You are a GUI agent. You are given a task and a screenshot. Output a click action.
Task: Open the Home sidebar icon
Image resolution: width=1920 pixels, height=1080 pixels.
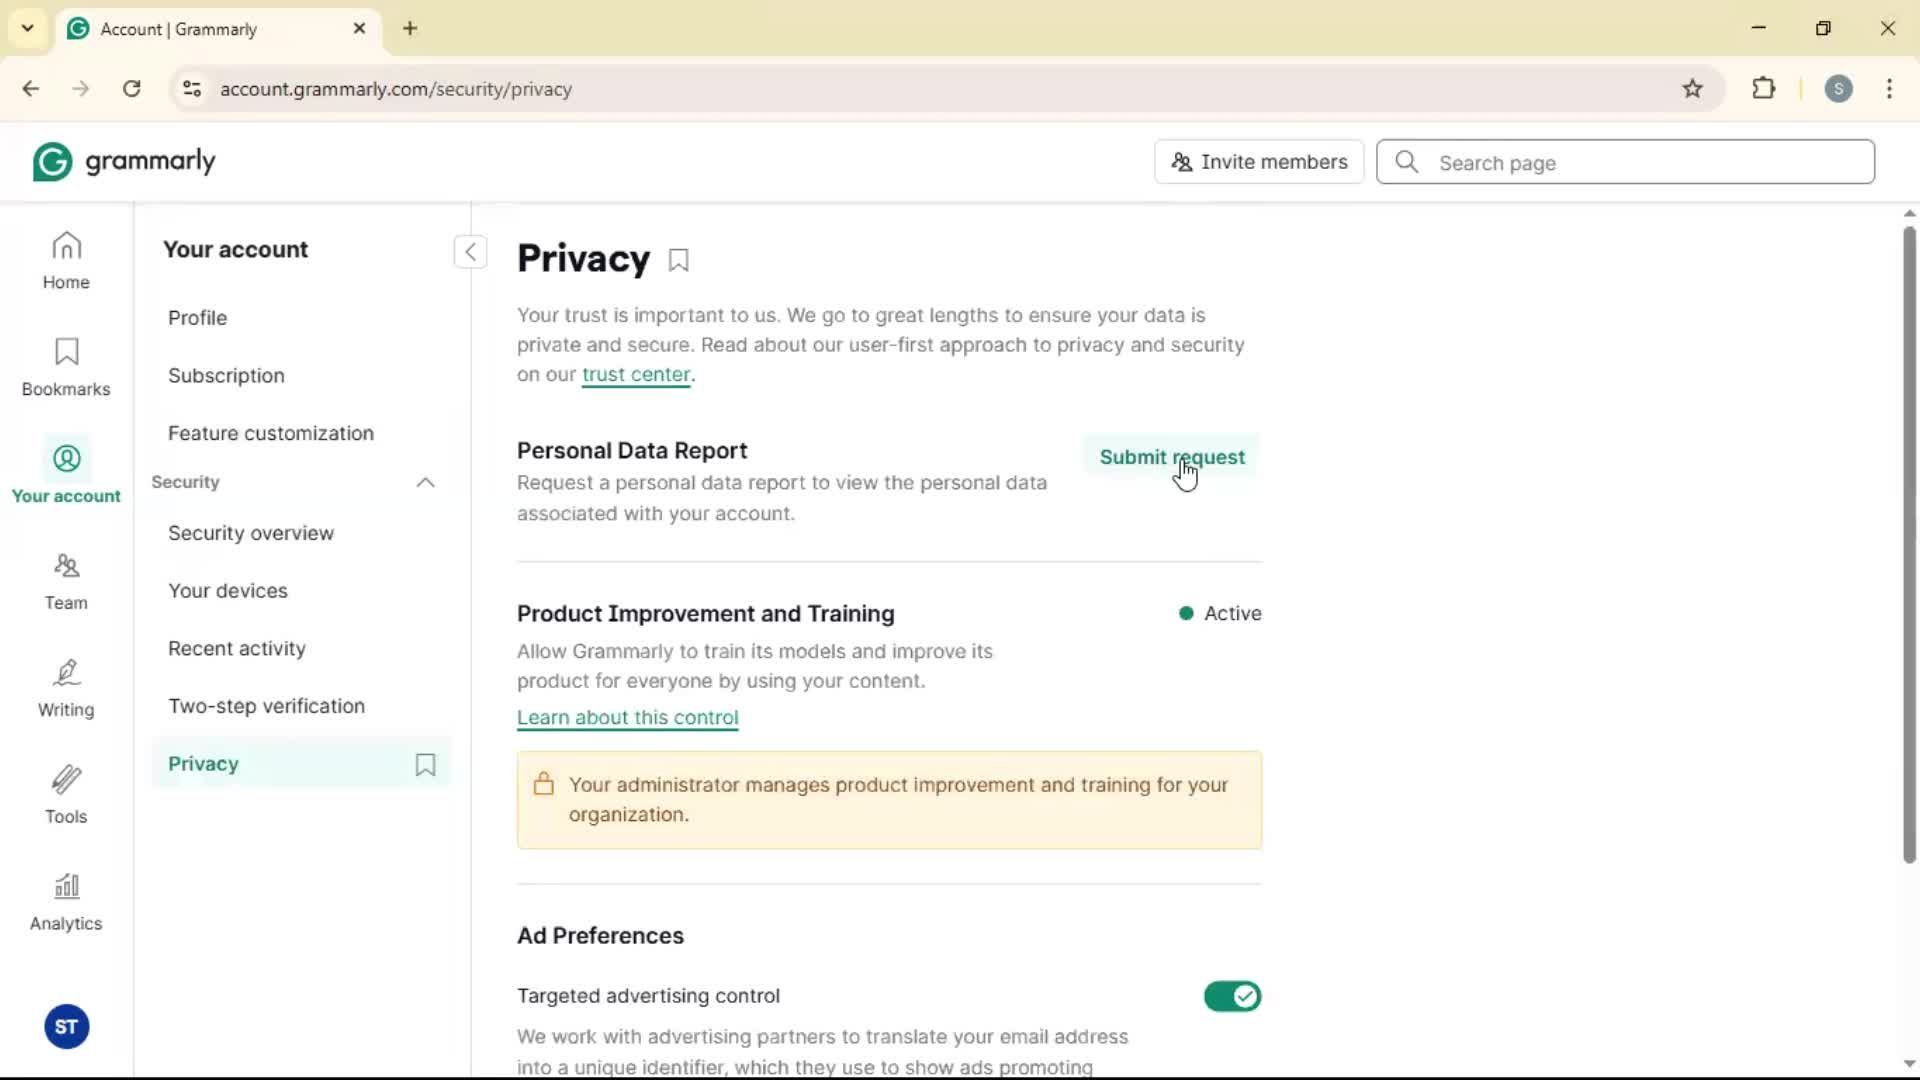point(66,260)
